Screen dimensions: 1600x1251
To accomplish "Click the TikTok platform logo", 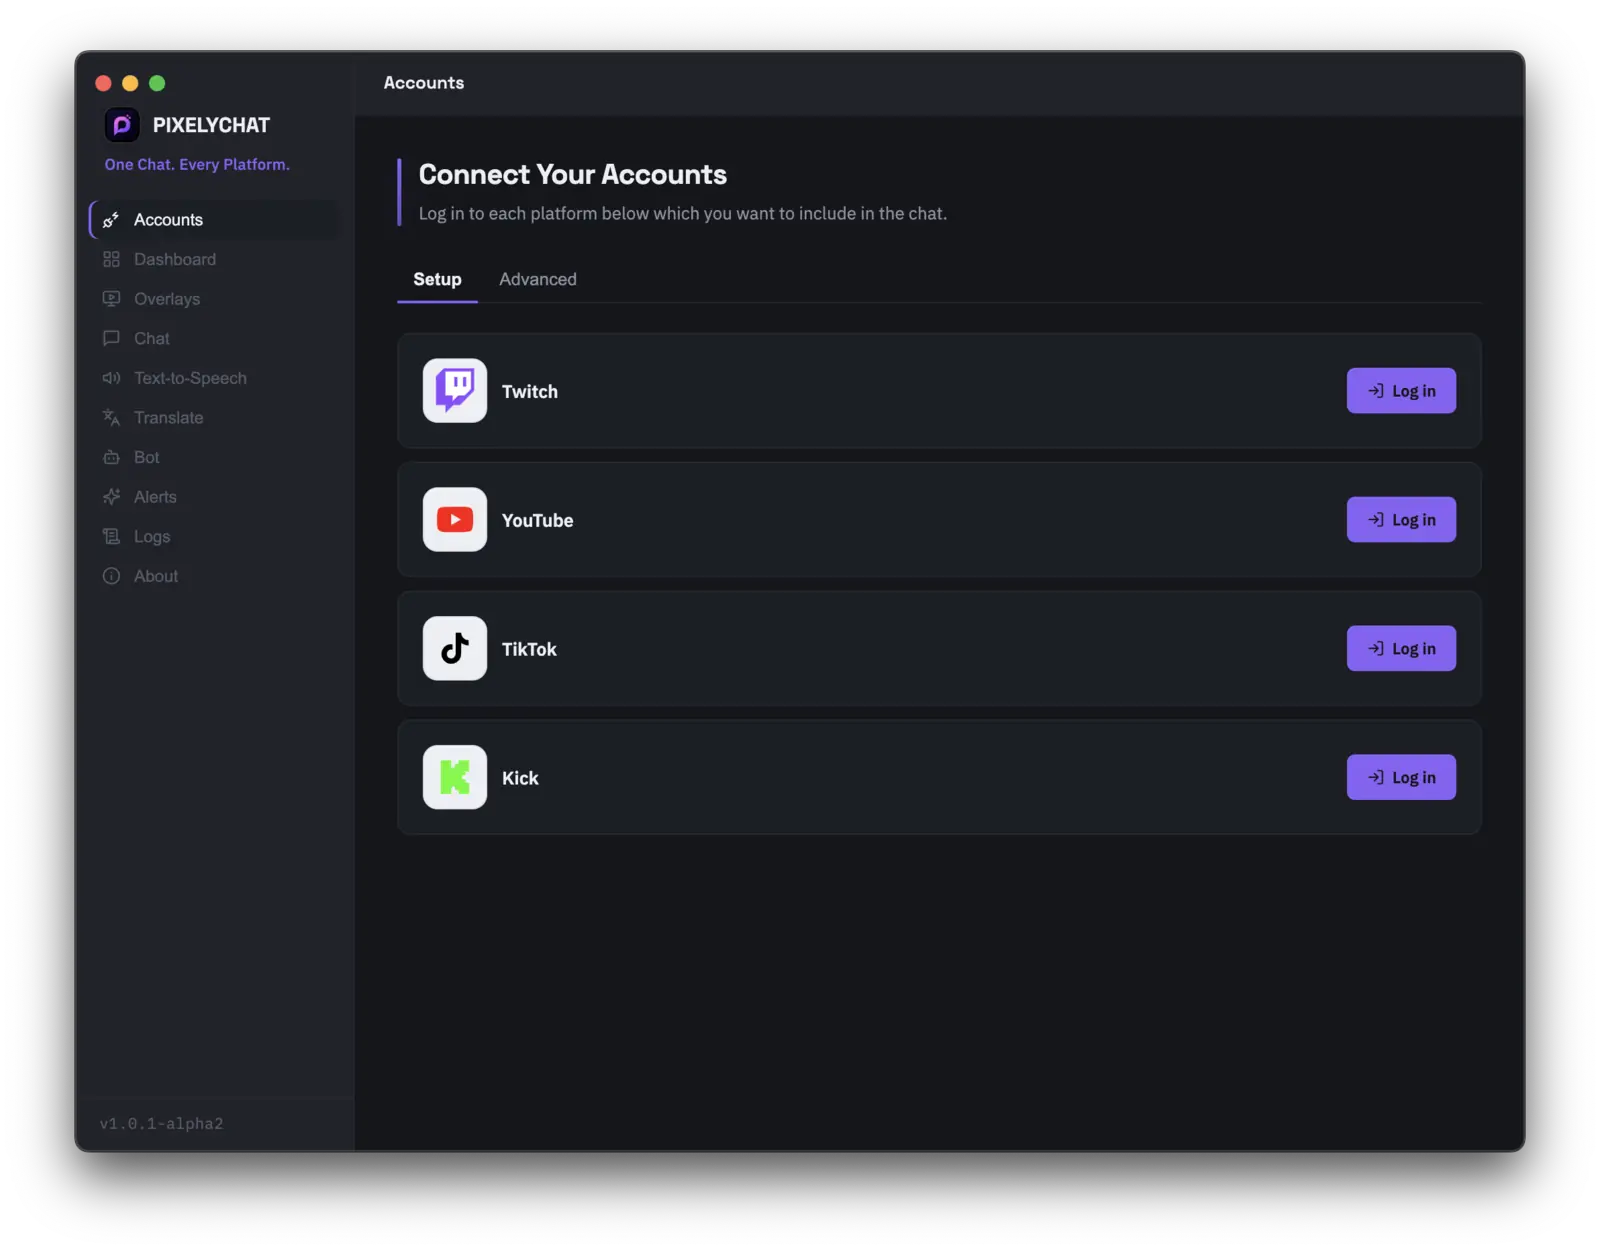I will click(x=455, y=649).
